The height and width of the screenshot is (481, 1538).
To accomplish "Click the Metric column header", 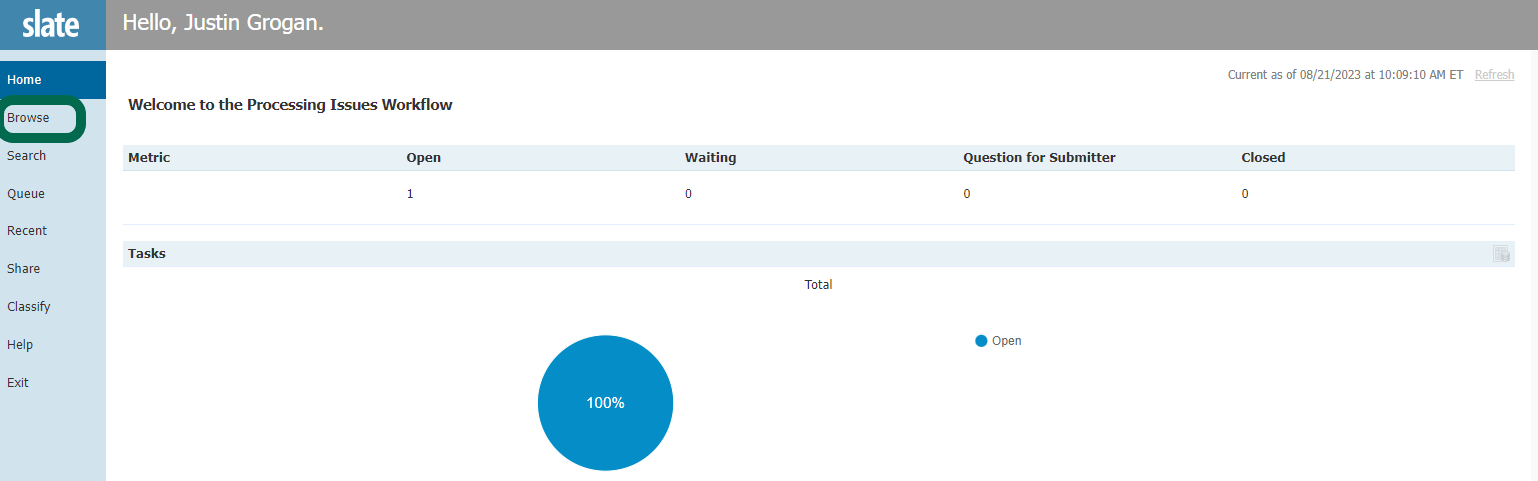I will pos(149,158).
